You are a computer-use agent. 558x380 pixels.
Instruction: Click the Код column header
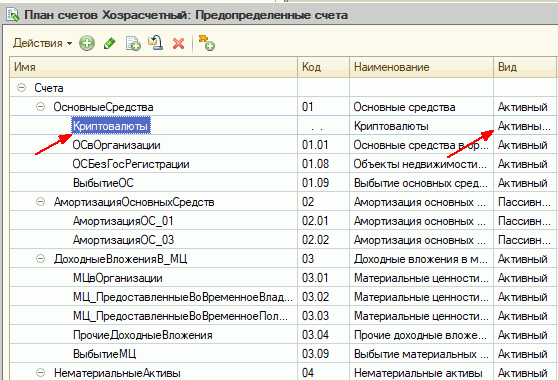[323, 67]
